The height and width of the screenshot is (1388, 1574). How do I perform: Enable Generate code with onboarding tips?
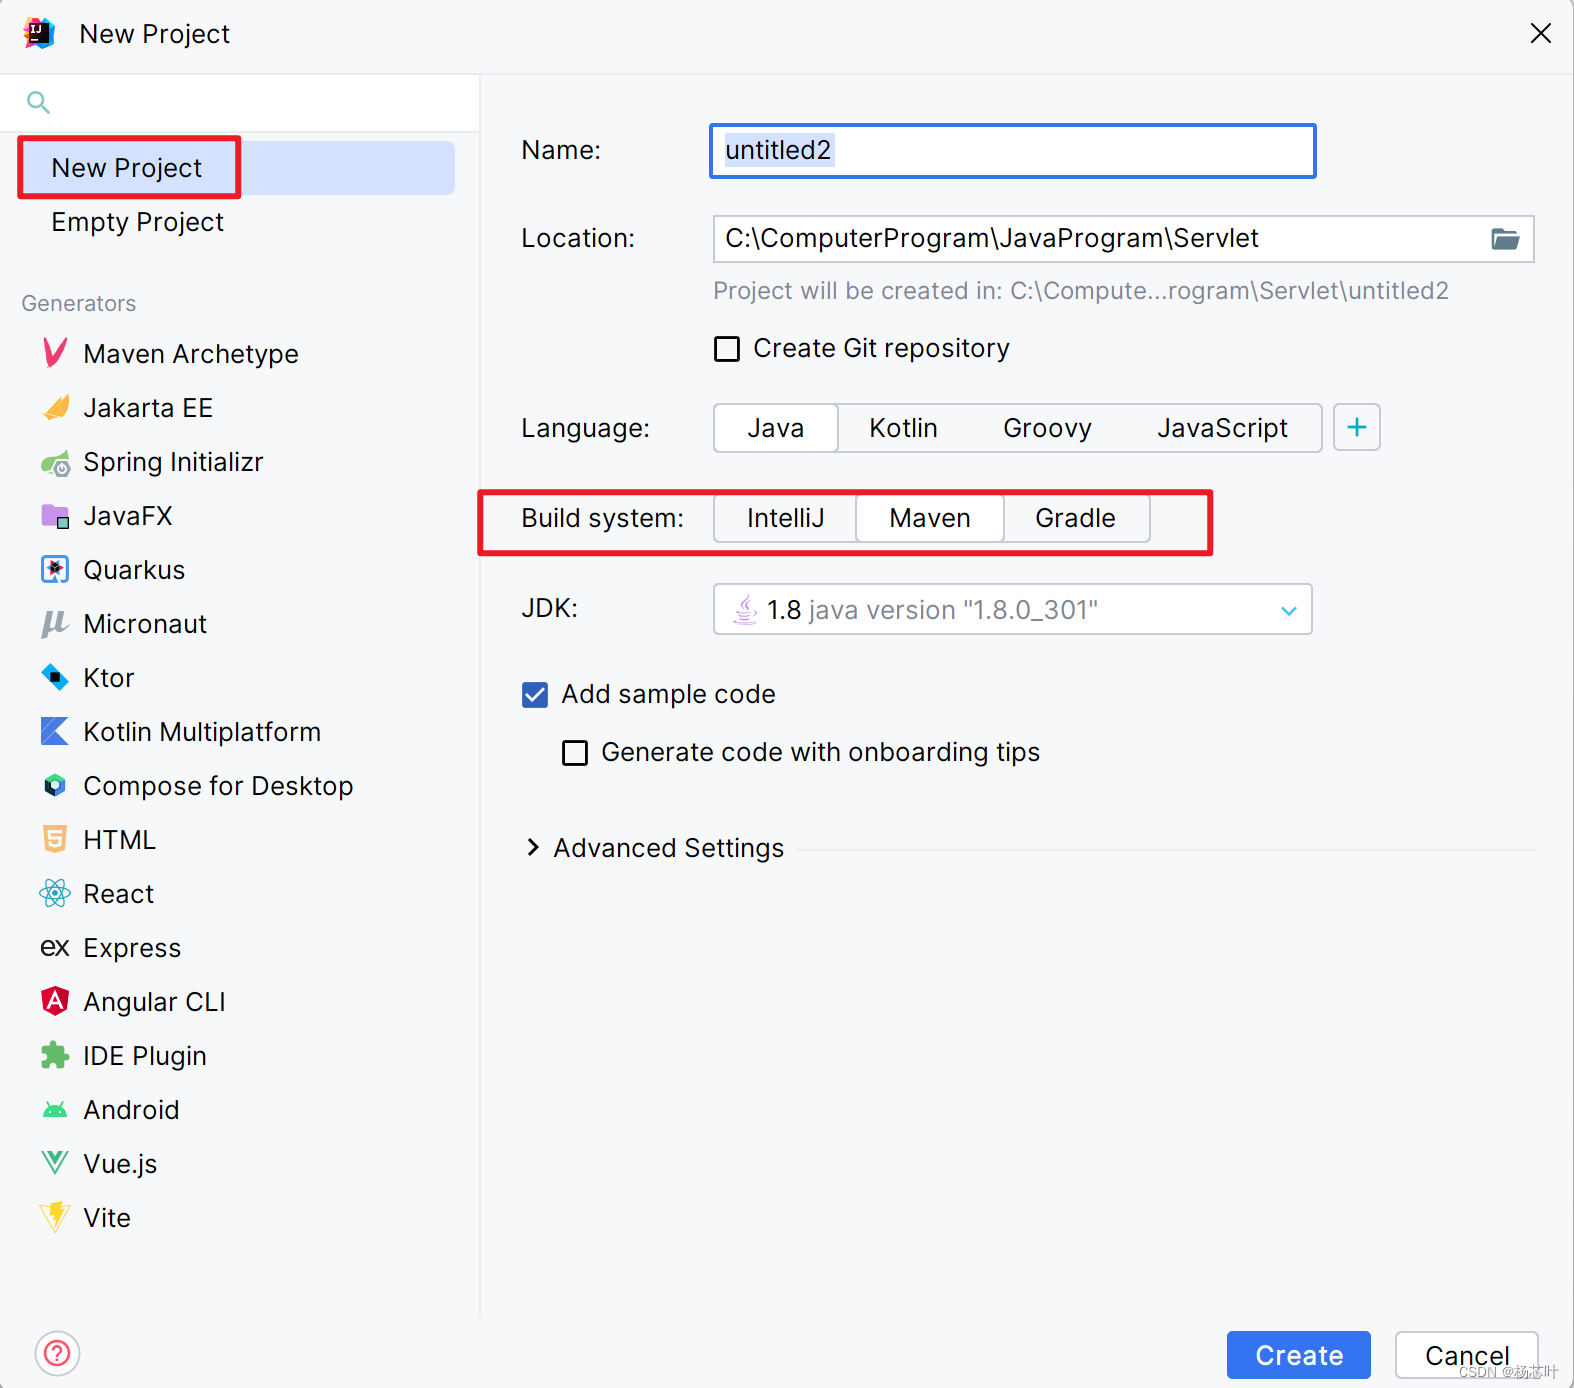coord(575,753)
